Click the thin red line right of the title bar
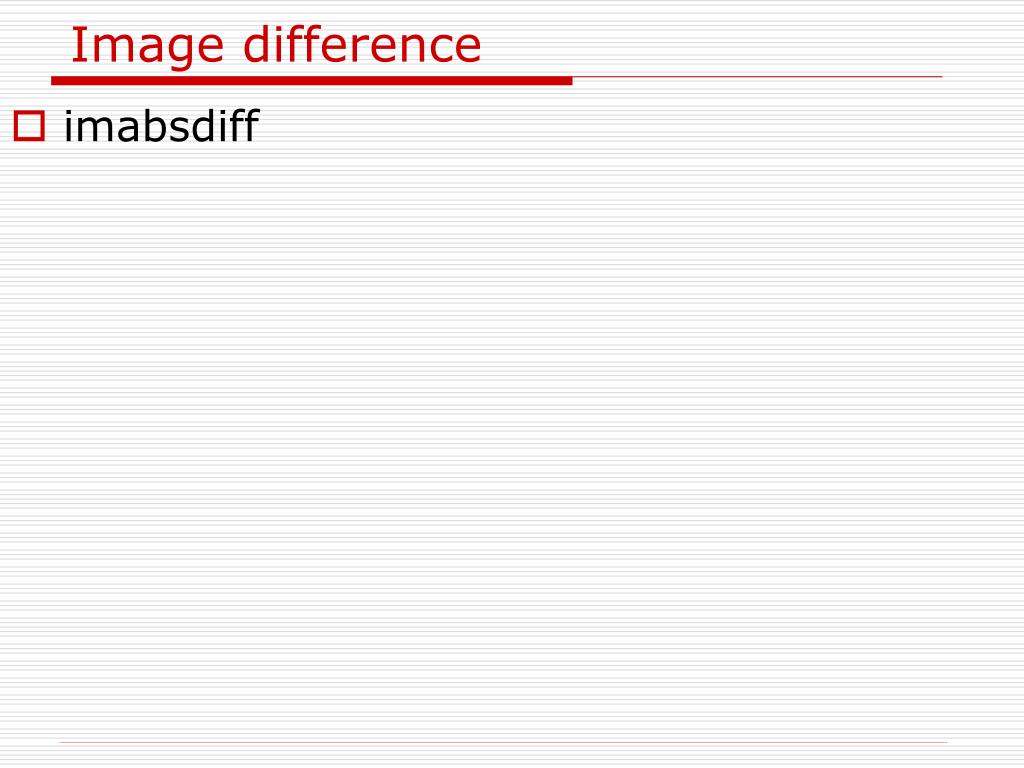The width and height of the screenshot is (1024, 768). 758,77
